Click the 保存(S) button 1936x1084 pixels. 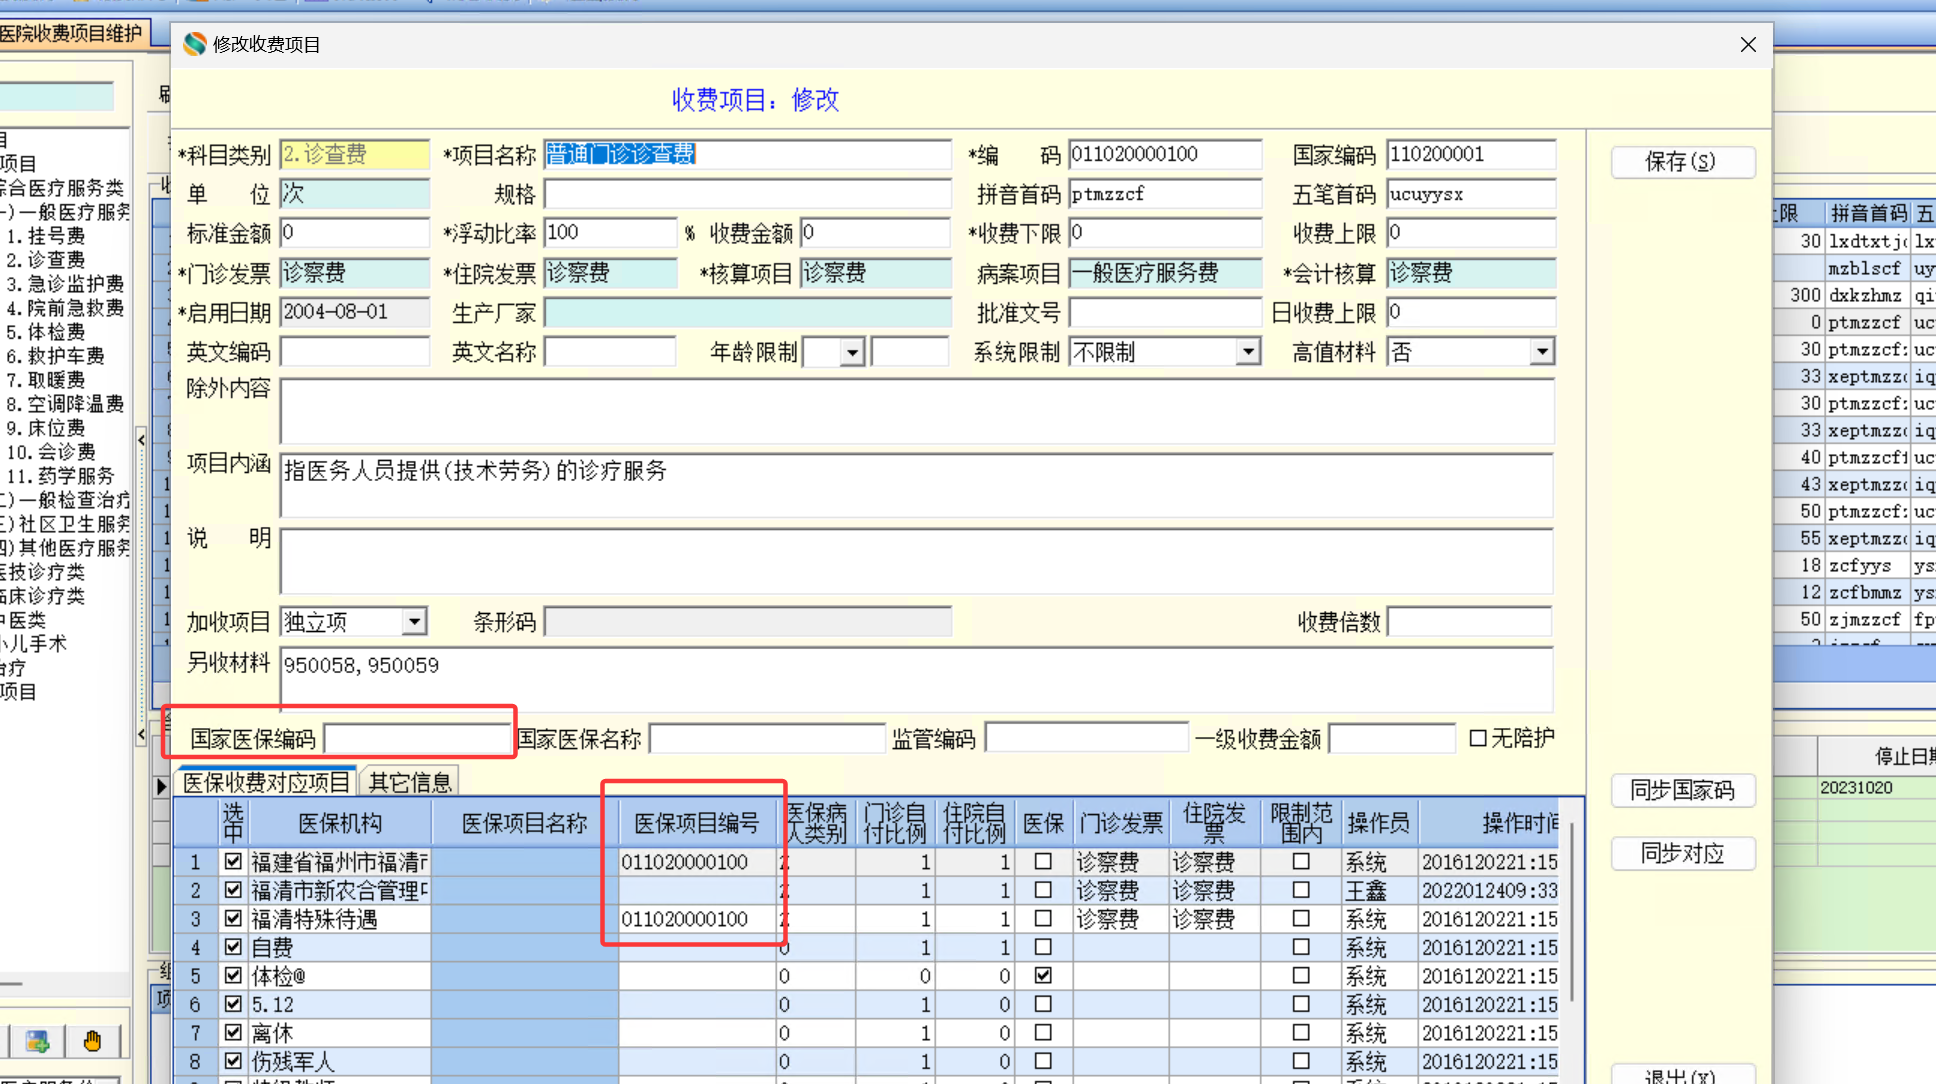[1681, 162]
